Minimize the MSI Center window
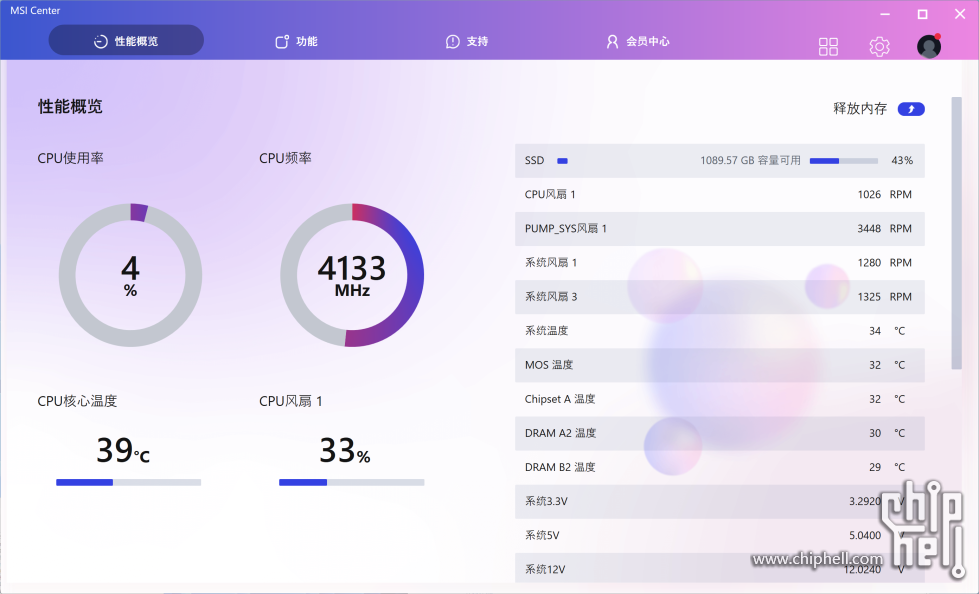 click(885, 14)
